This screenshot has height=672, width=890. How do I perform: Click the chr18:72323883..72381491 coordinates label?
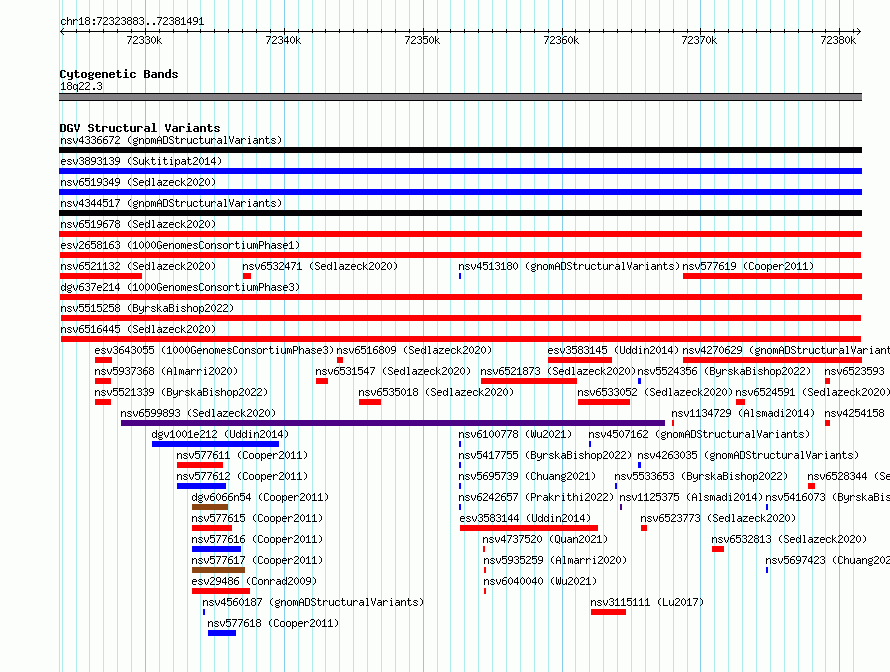point(132,22)
